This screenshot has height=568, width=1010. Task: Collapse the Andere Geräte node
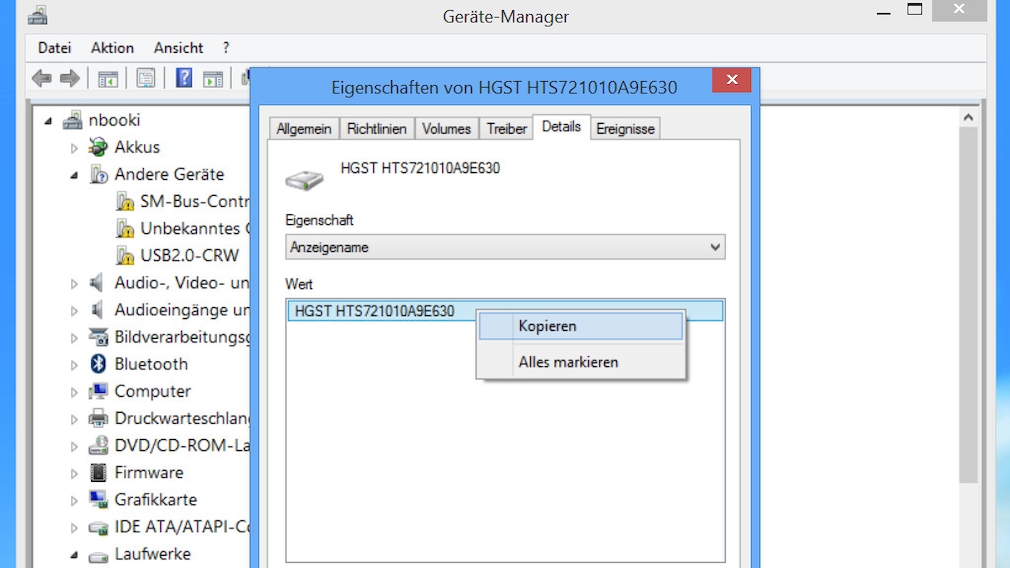click(x=74, y=175)
